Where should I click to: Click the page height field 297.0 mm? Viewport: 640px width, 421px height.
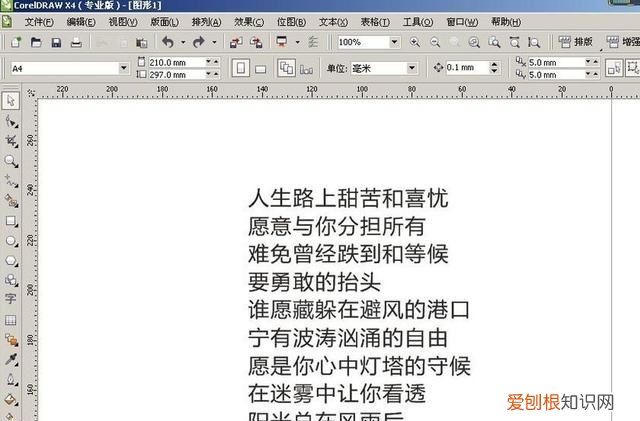[176, 75]
